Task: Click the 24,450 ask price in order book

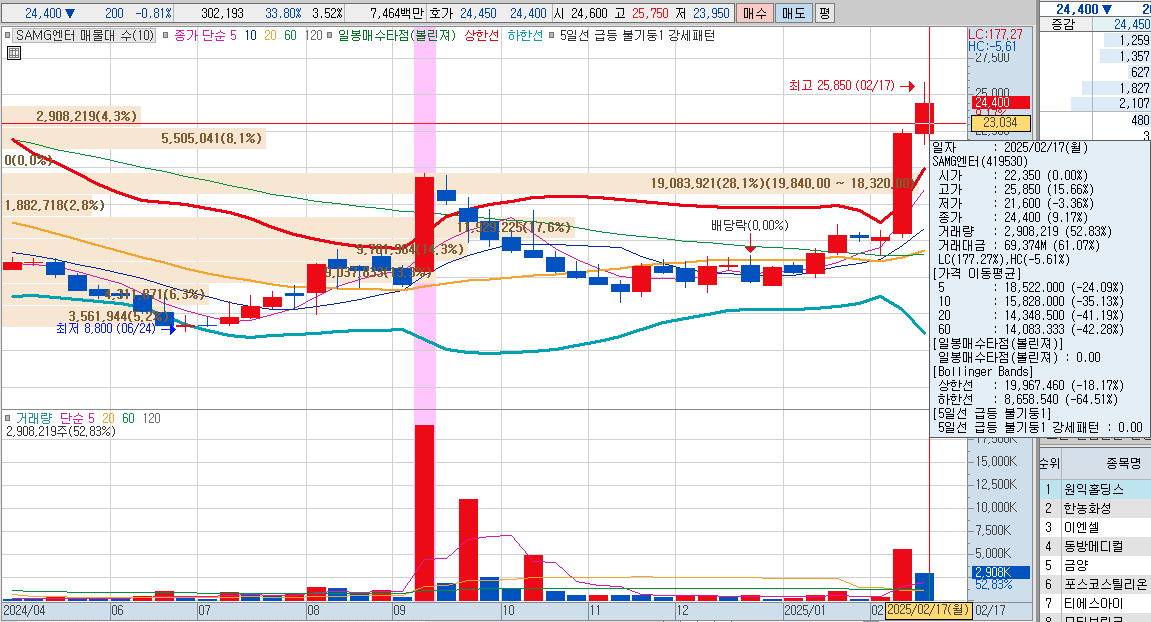Action: pyautogui.click(x=1131, y=24)
